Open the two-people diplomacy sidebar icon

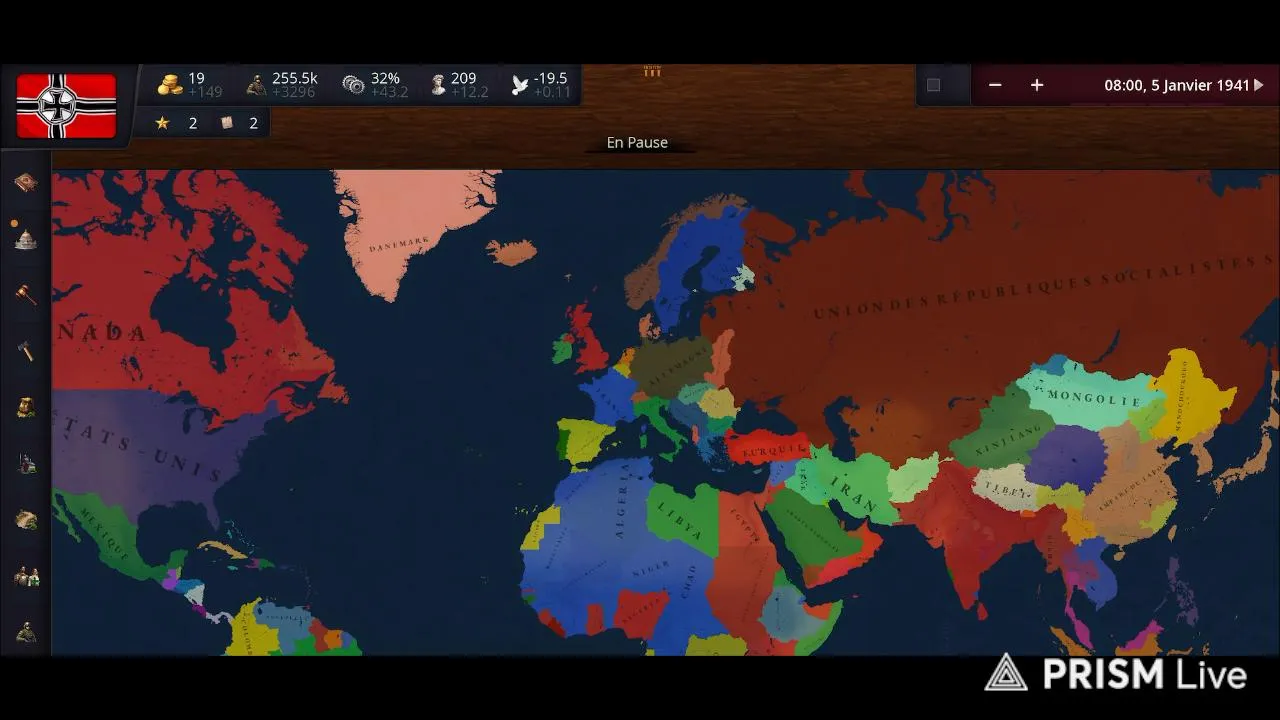[x=26, y=576]
